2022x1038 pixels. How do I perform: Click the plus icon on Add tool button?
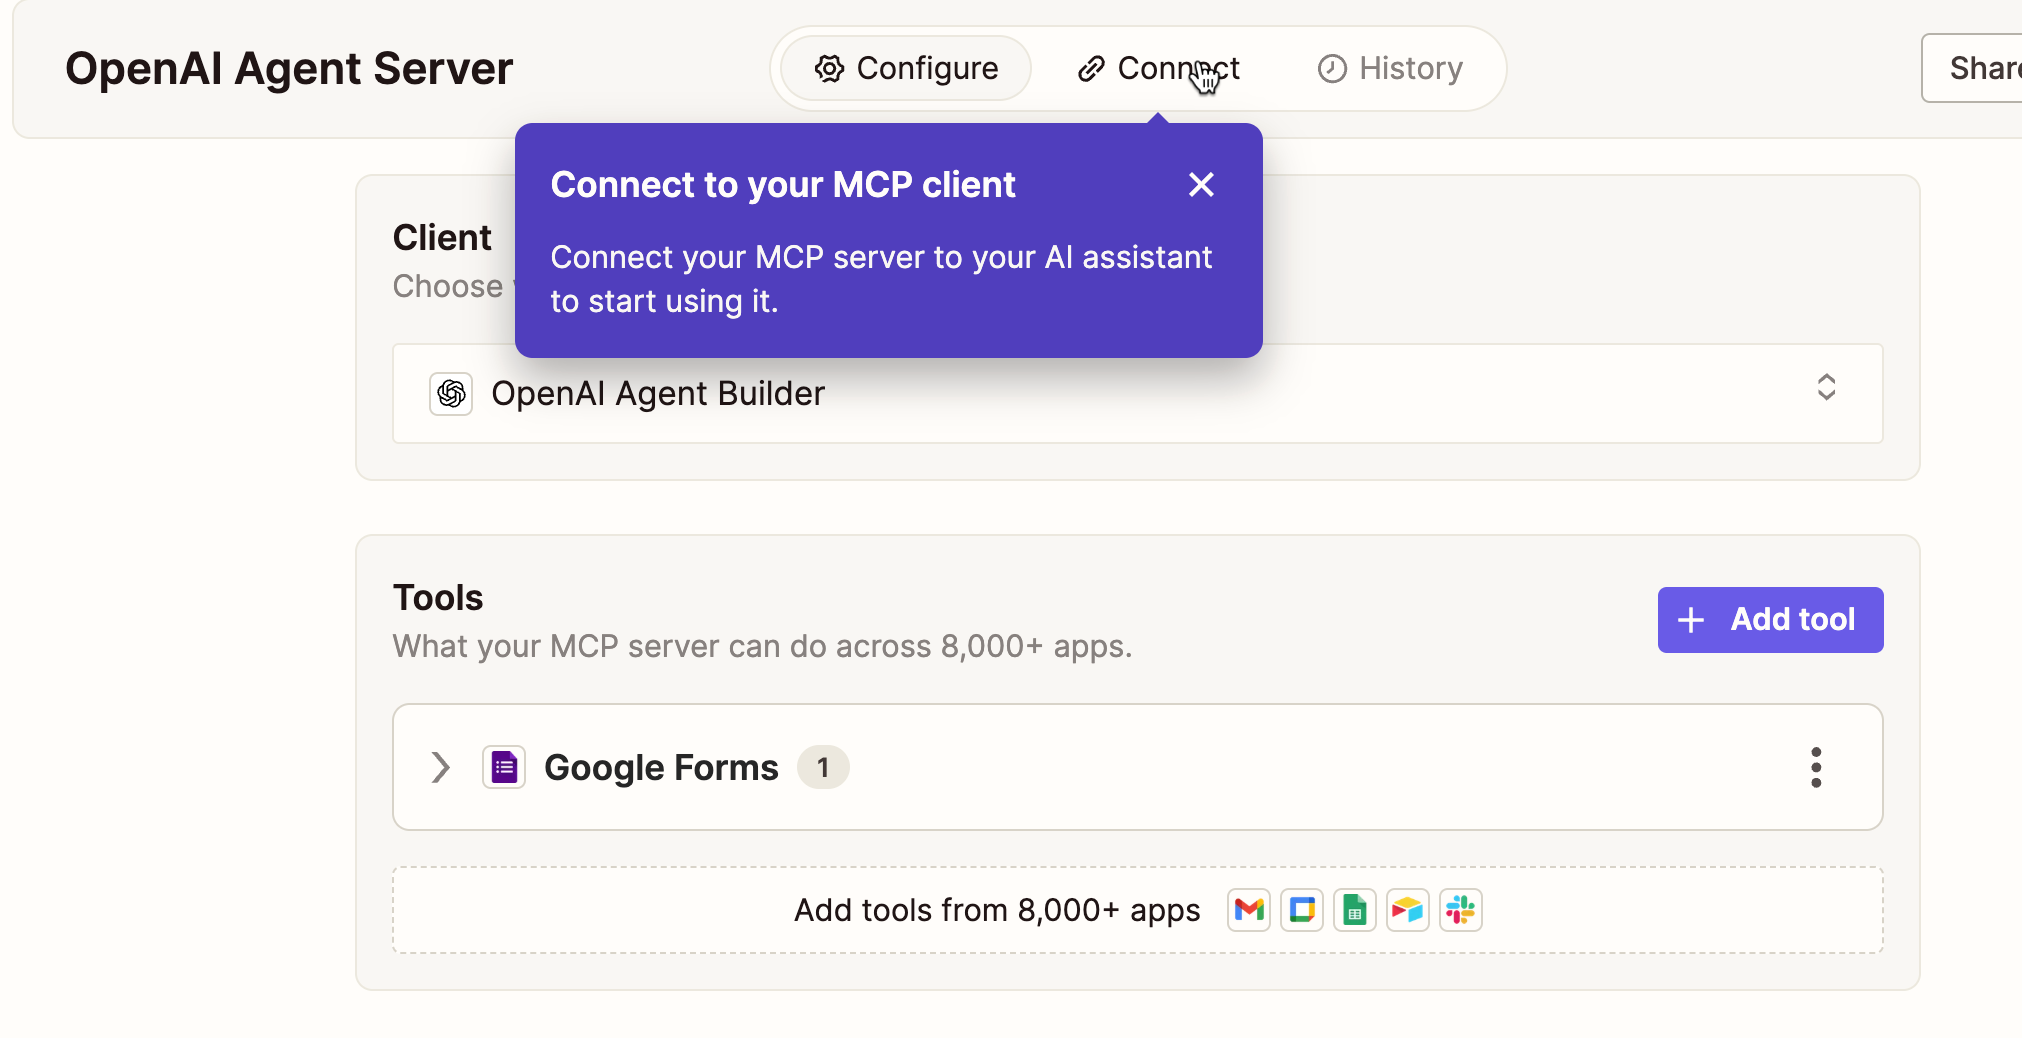pos(1691,620)
